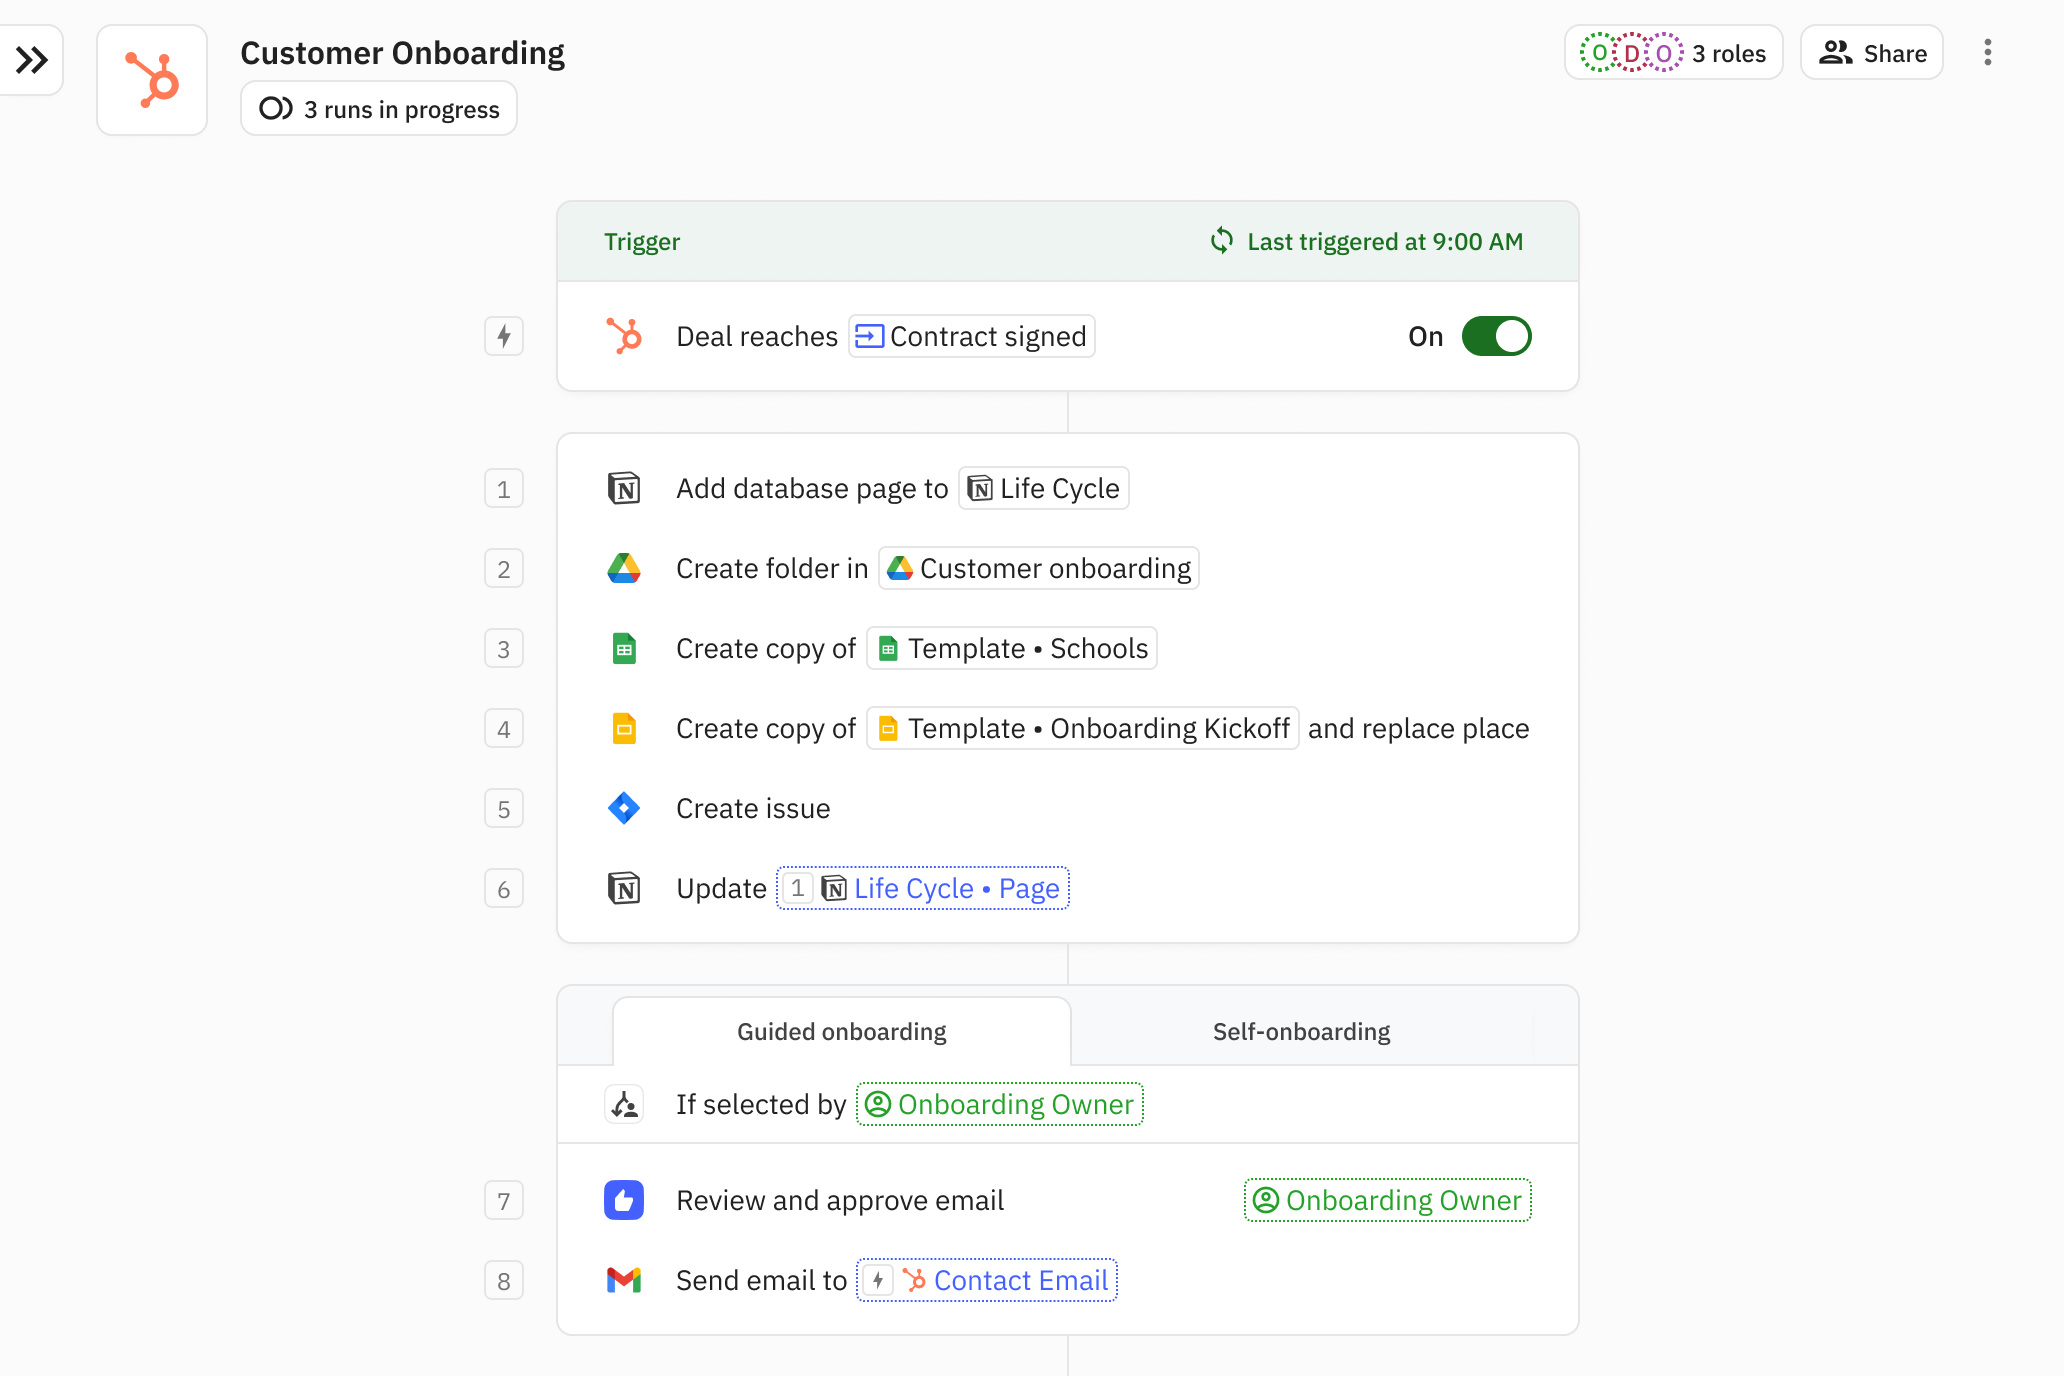This screenshot has width=2064, height=1376.
Task: Click the Share button
Action: [1871, 53]
